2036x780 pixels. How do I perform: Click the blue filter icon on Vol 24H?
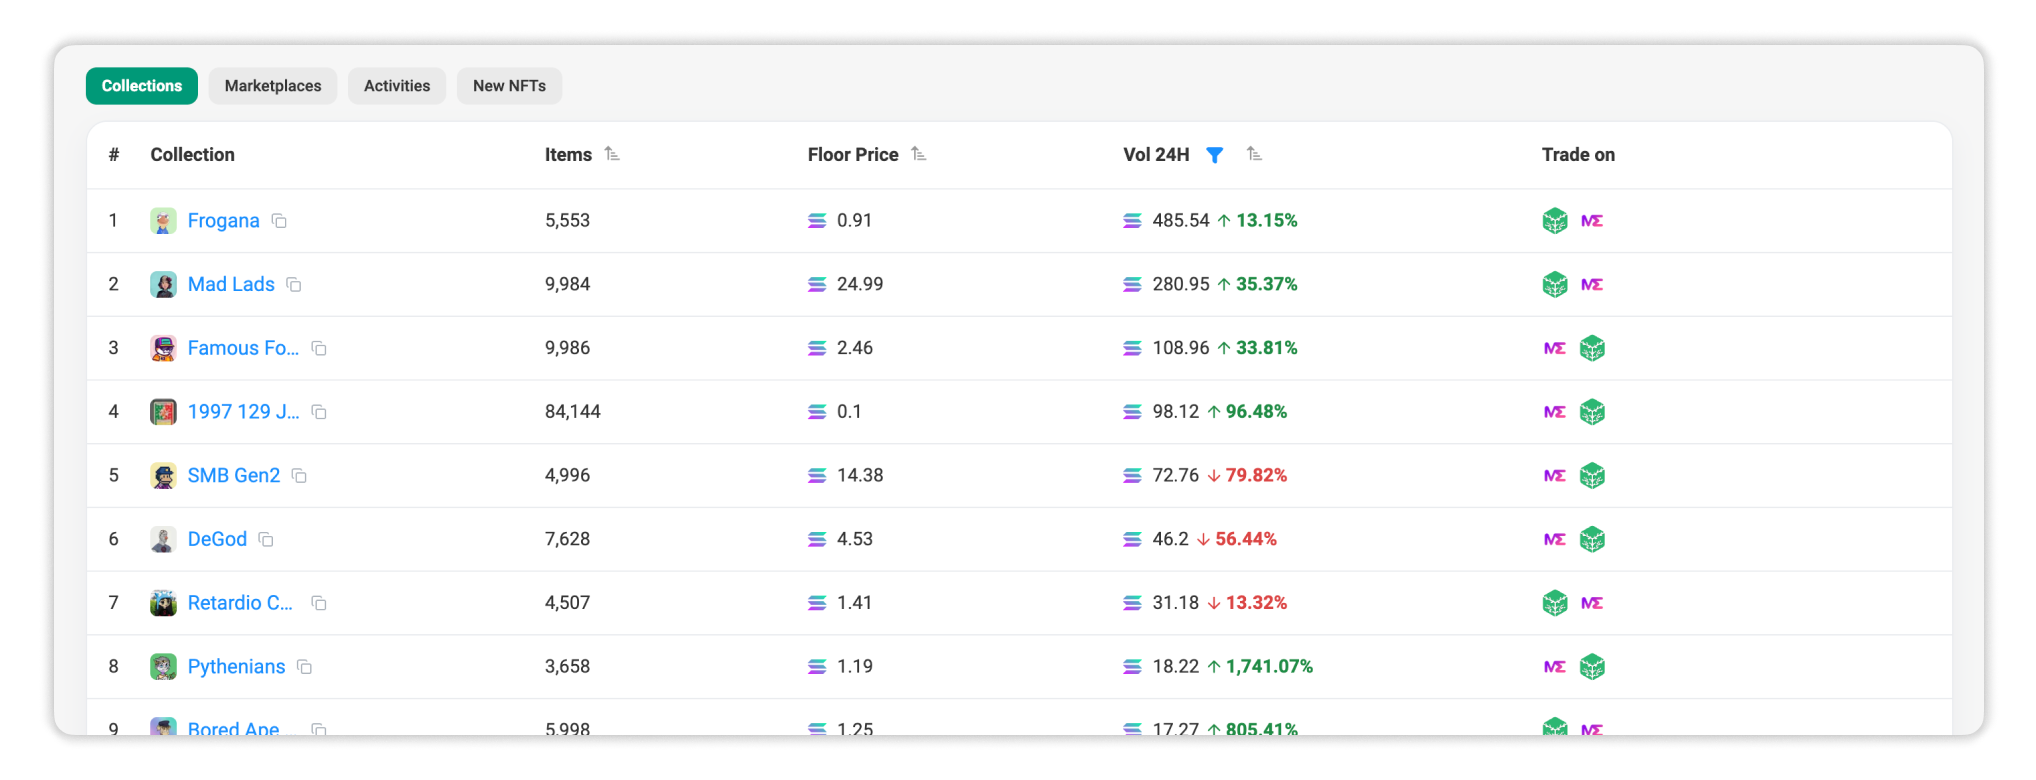(x=1215, y=155)
